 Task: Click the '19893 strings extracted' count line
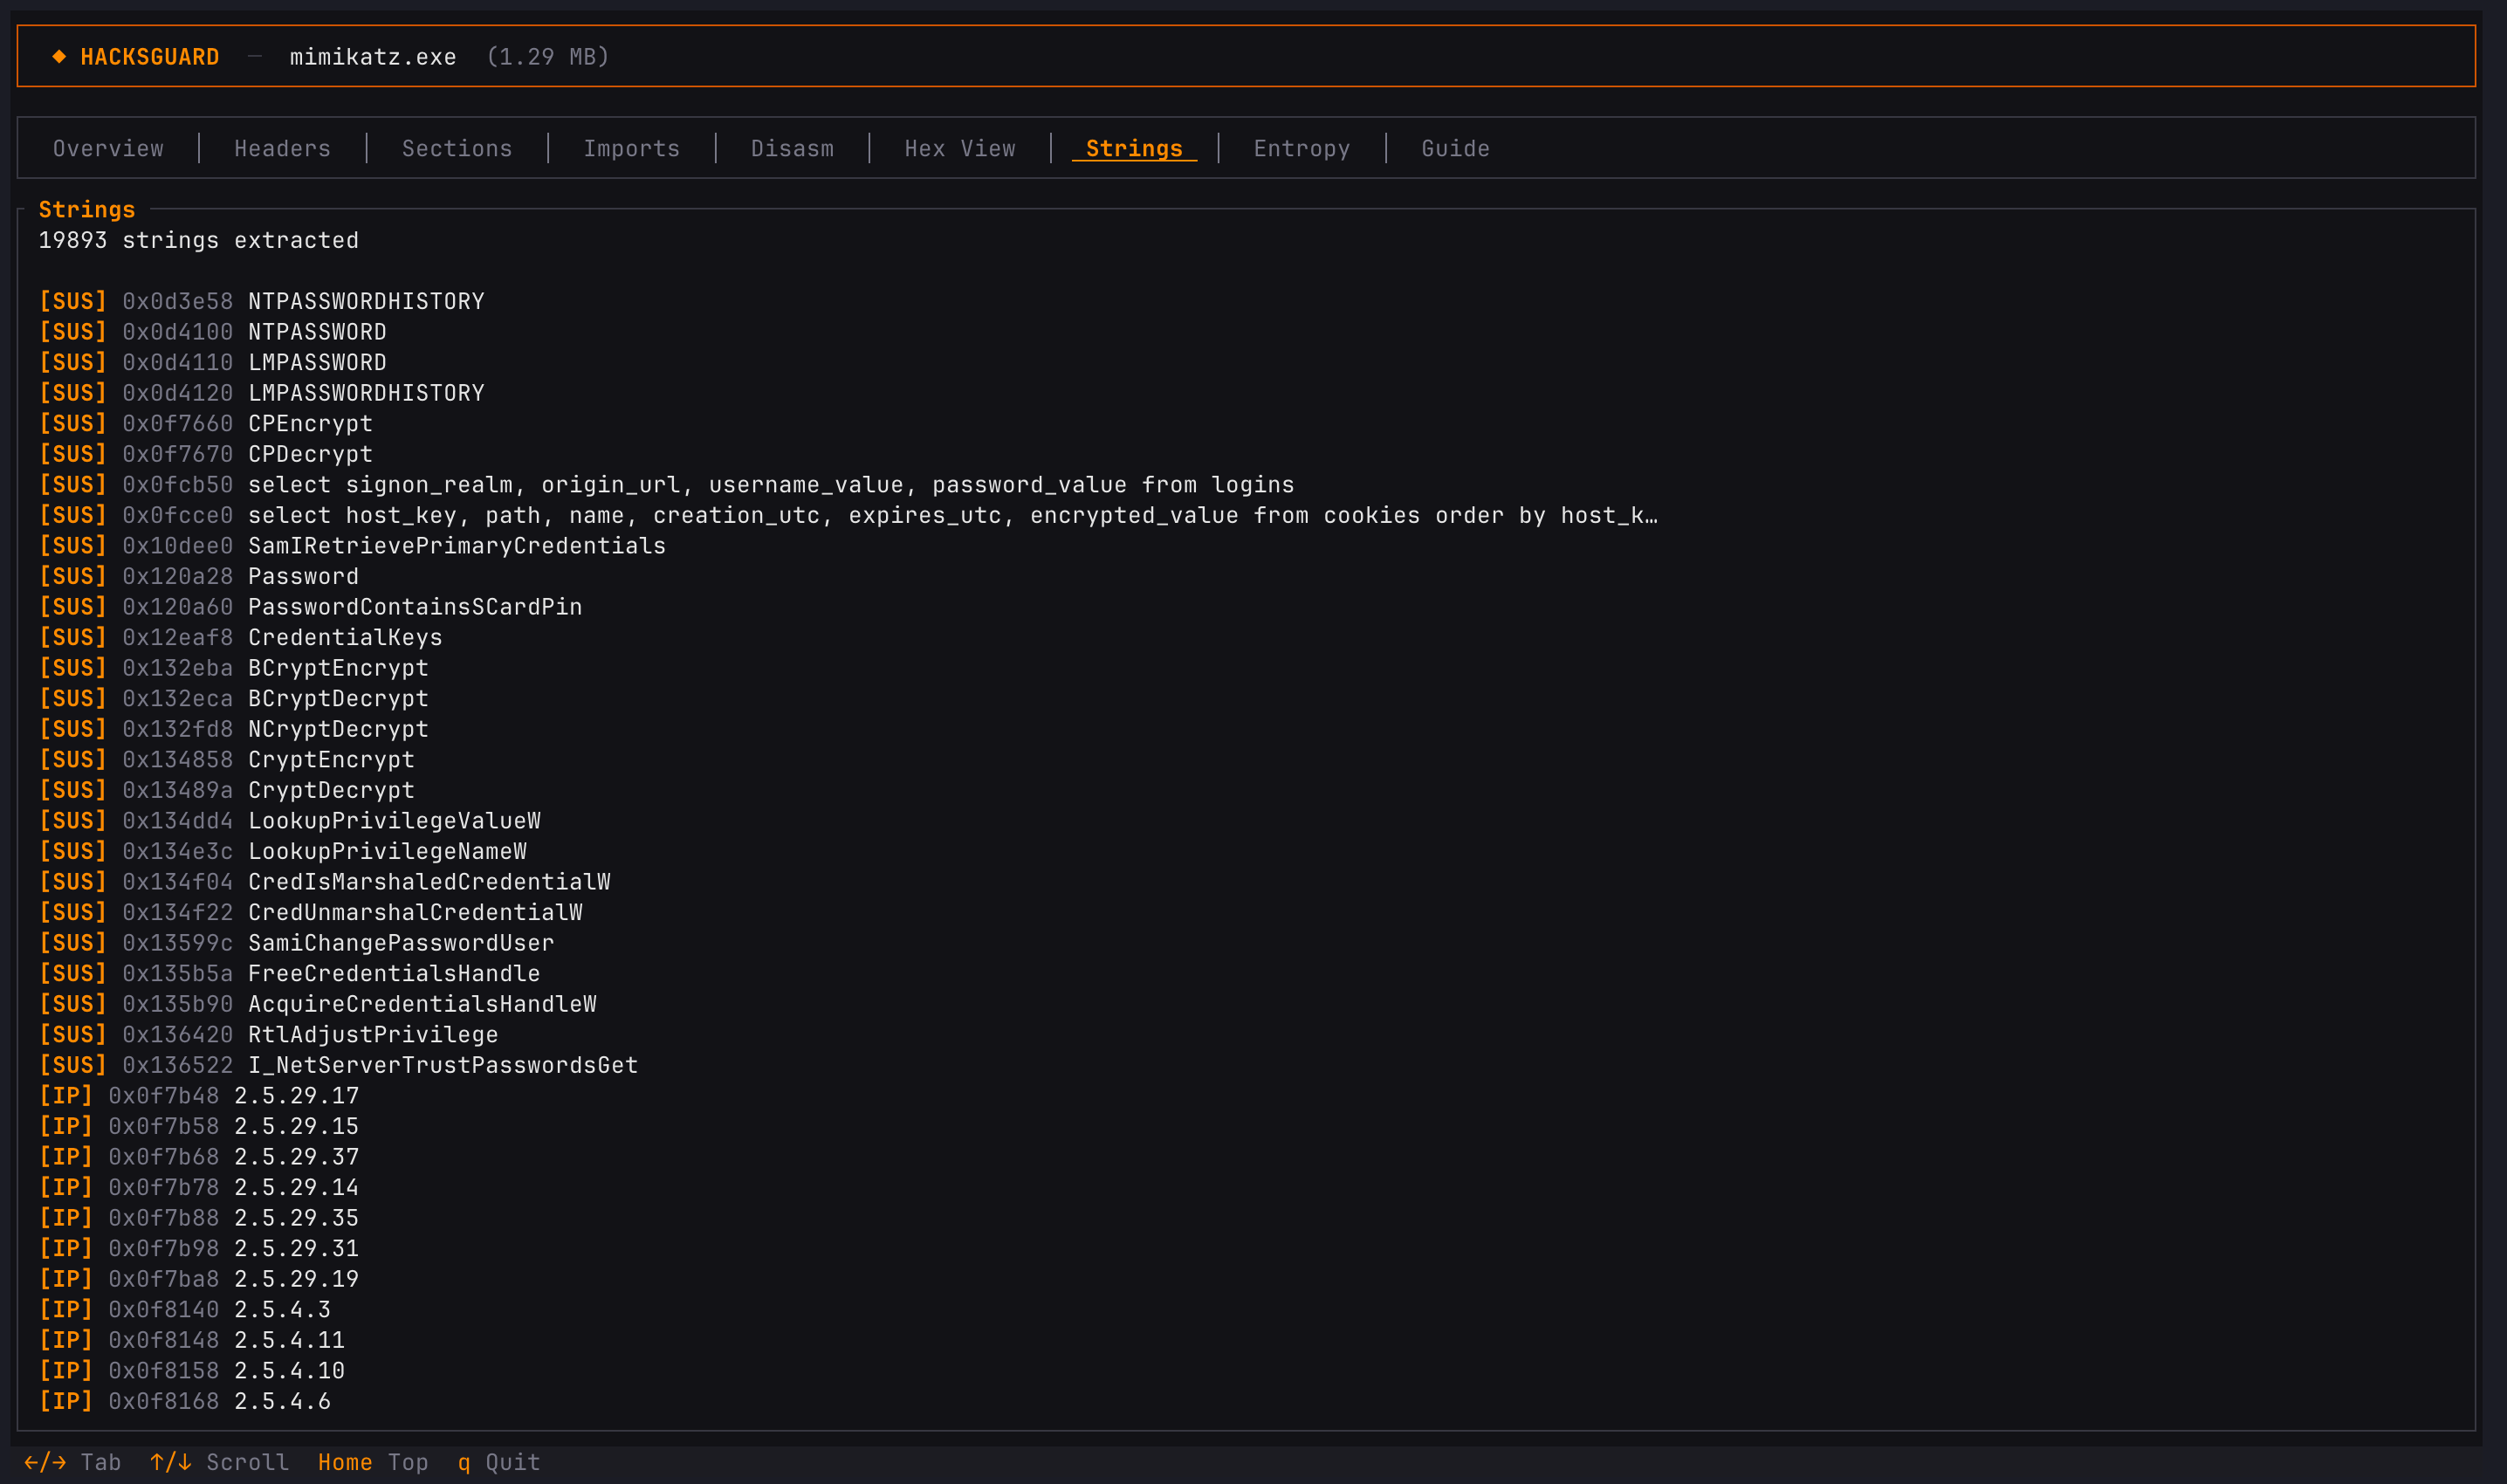point(198,240)
